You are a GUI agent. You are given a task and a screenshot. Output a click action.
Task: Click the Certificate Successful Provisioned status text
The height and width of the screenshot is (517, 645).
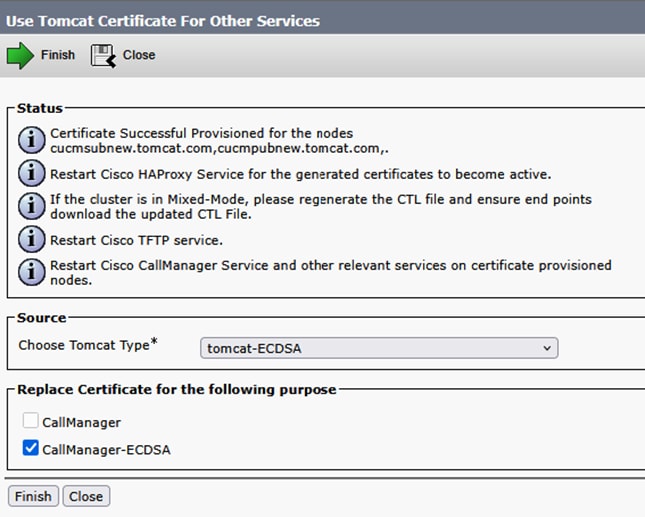[x=201, y=133]
